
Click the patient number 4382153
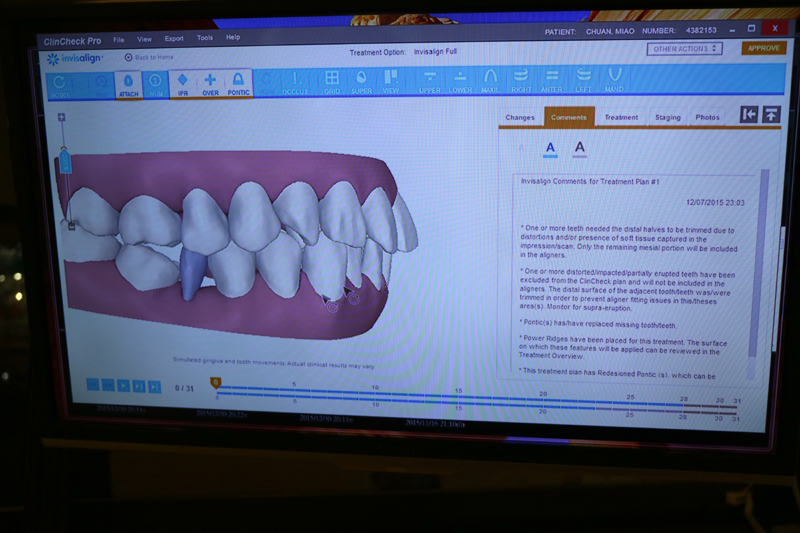[701, 31]
